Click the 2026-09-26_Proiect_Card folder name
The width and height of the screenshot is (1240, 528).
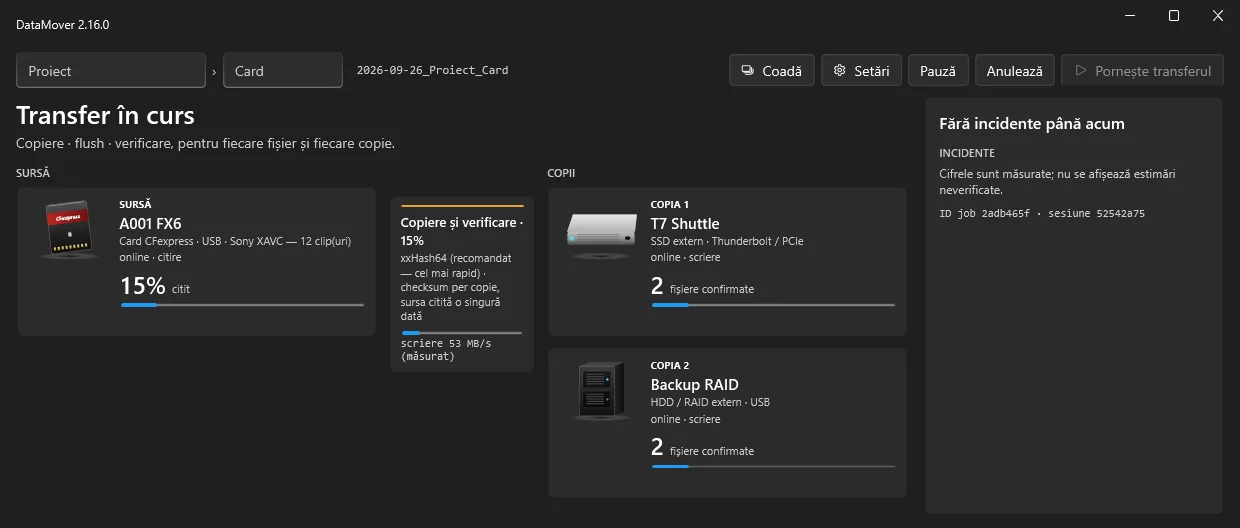tap(432, 71)
